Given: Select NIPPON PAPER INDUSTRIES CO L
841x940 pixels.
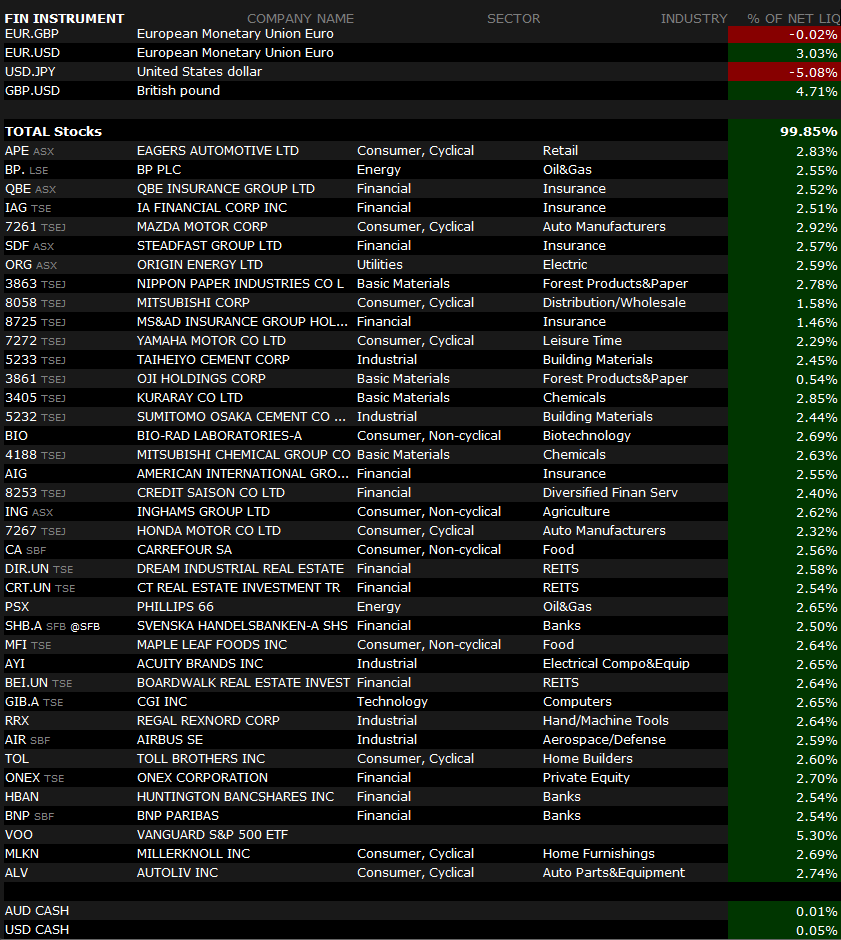Looking at the screenshot, I should 240,284.
